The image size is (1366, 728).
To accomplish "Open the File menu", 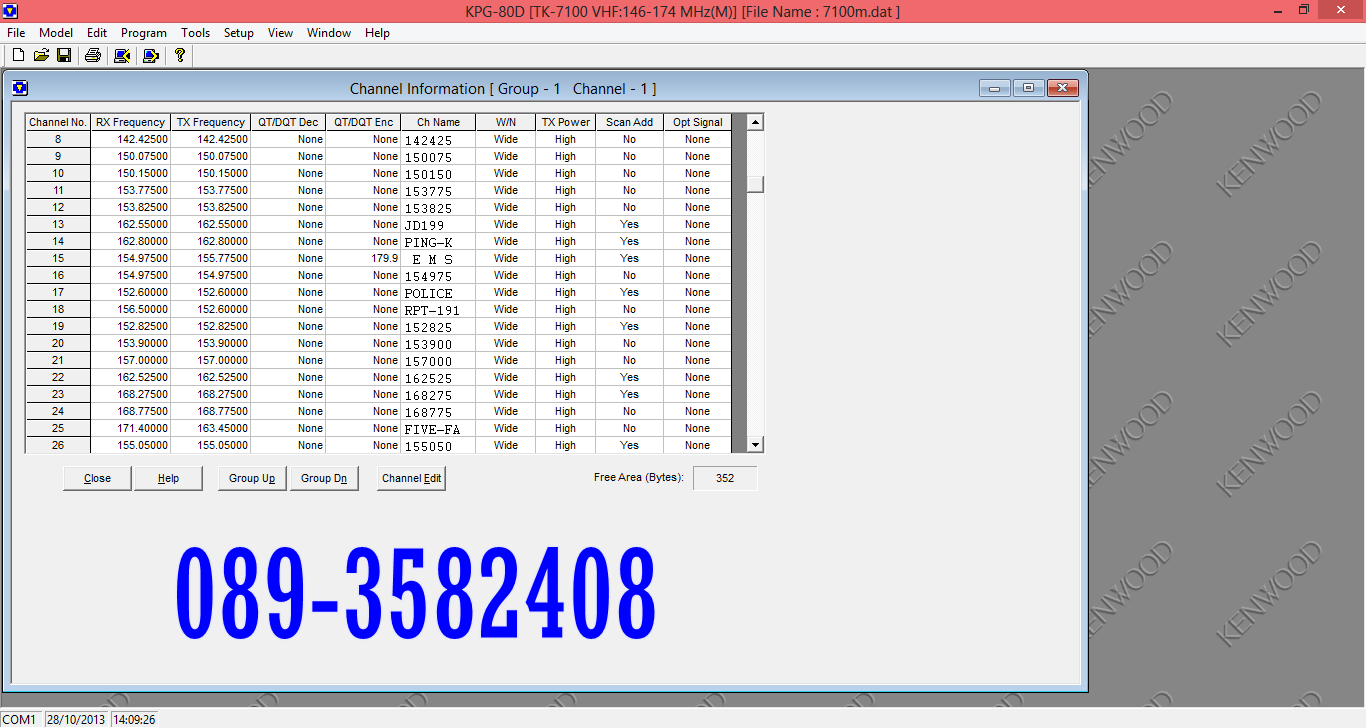I will tap(16, 33).
